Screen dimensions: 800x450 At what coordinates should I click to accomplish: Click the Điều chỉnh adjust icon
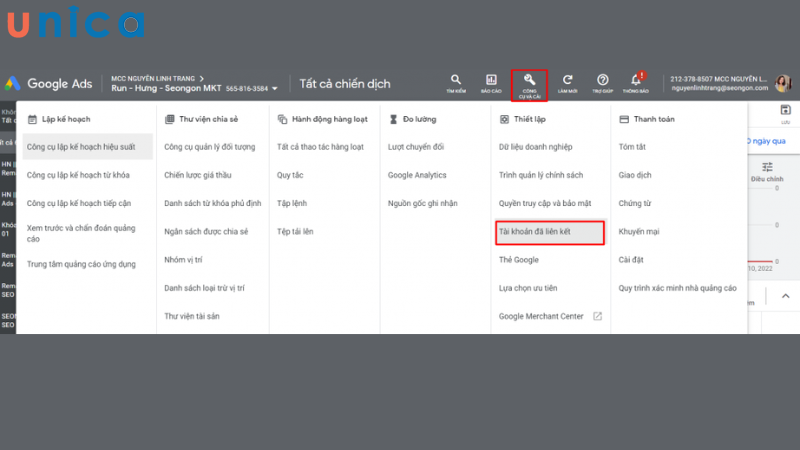tap(767, 167)
